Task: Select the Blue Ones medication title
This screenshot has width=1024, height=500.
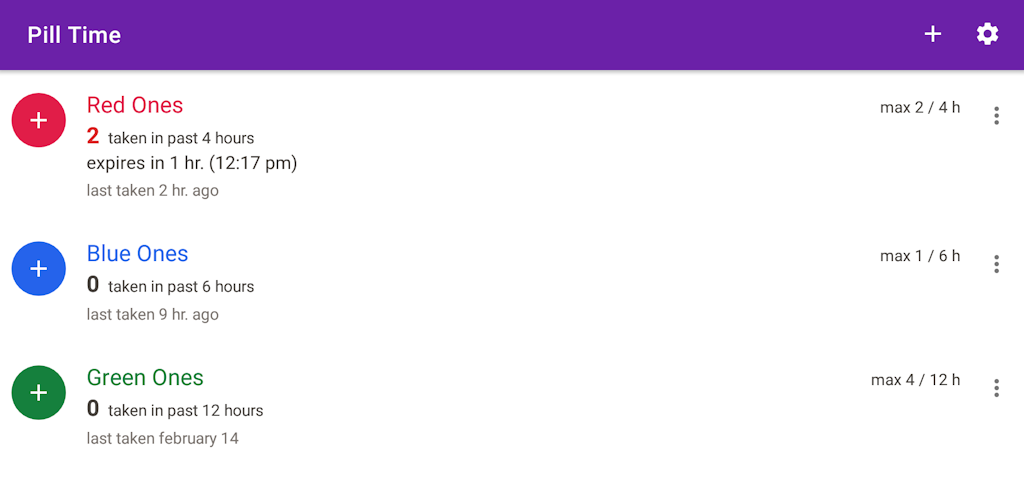Action: click(137, 254)
